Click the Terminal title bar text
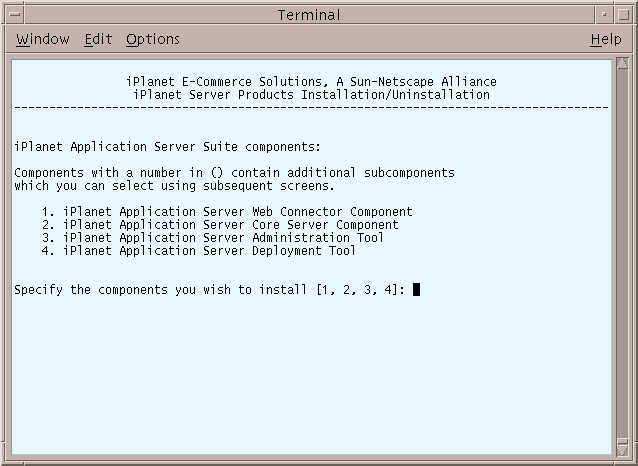The image size is (638, 466). tap(309, 15)
